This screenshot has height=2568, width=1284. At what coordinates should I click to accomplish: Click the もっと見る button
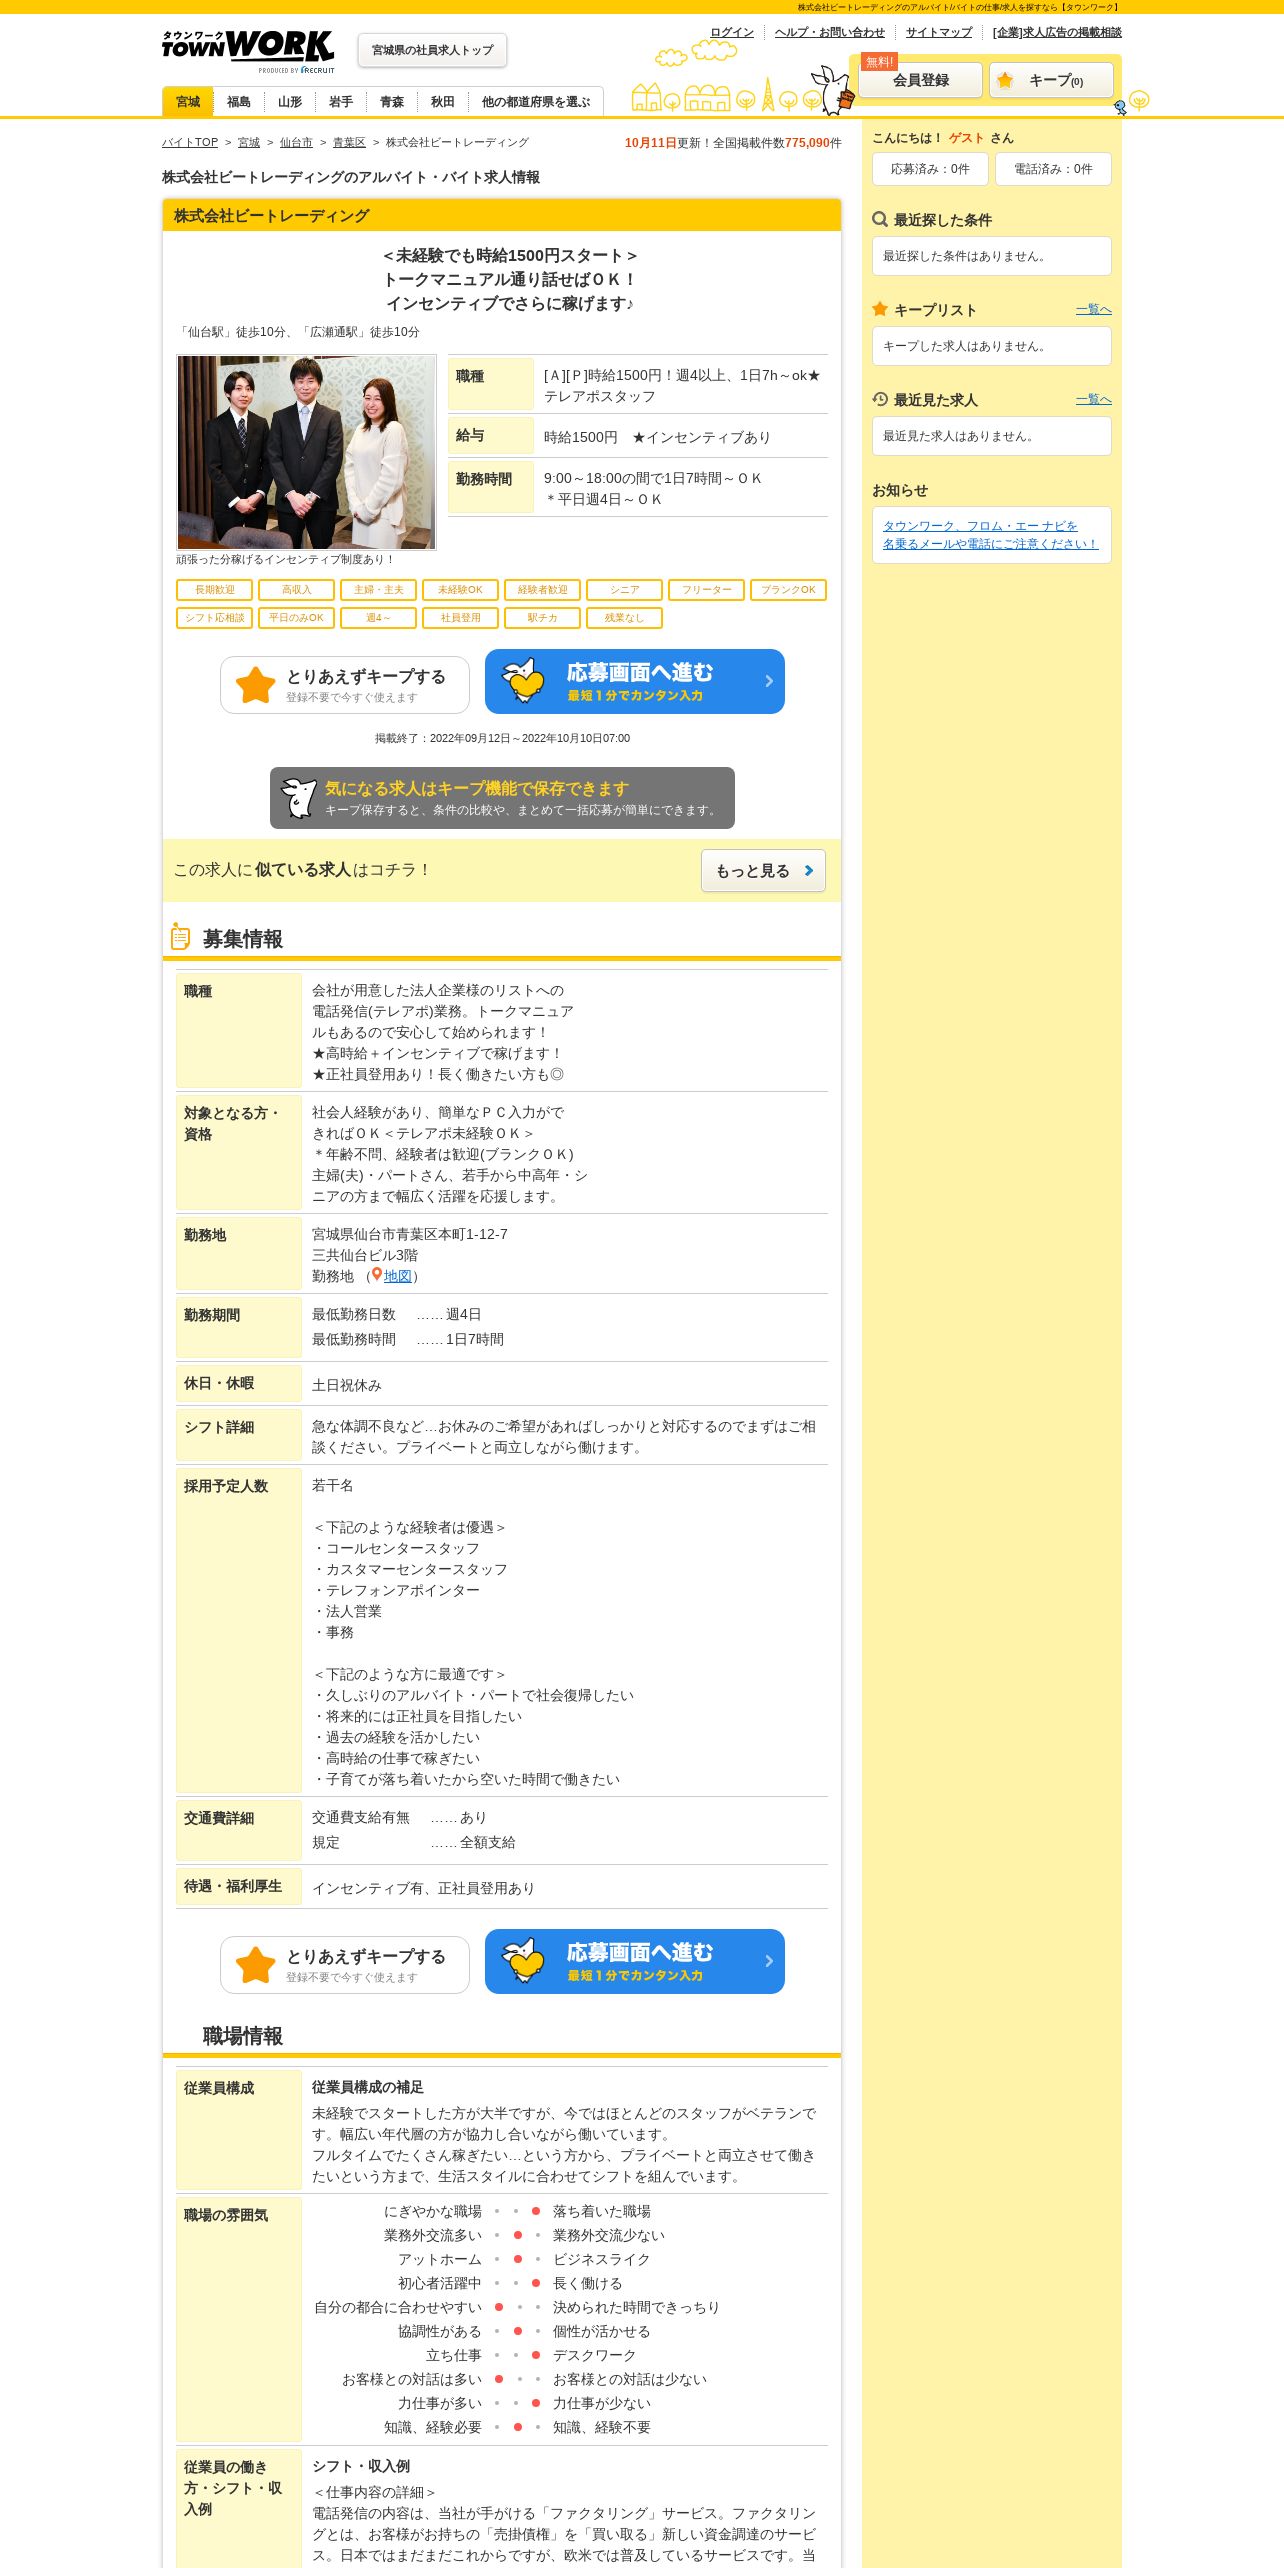point(763,871)
